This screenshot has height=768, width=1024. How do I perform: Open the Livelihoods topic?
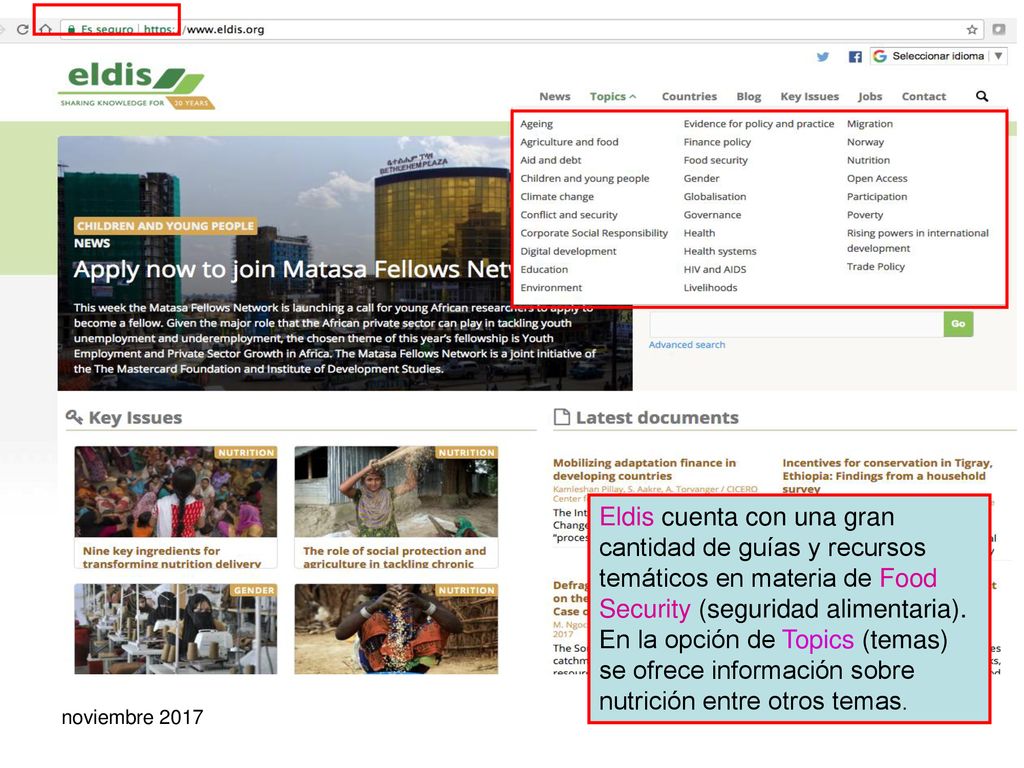(x=710, y=288)
